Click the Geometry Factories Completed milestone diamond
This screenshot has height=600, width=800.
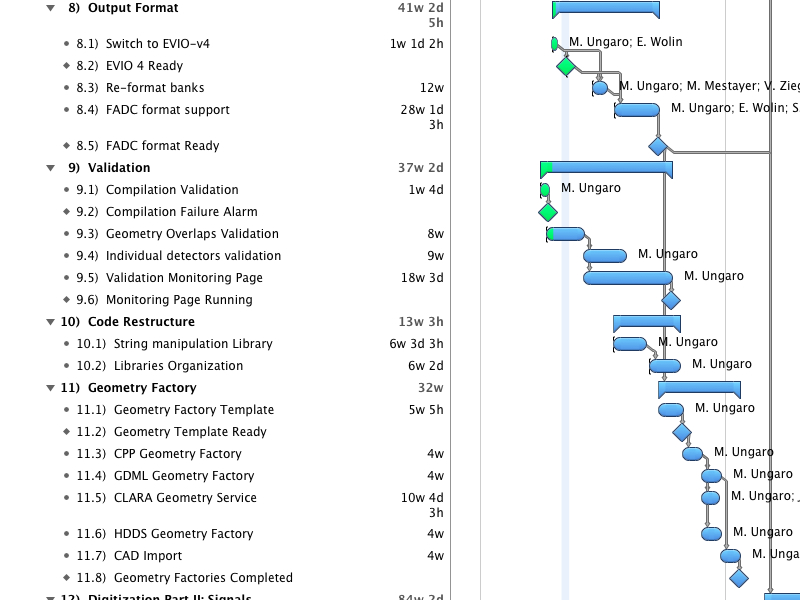[x=739, y=578]
